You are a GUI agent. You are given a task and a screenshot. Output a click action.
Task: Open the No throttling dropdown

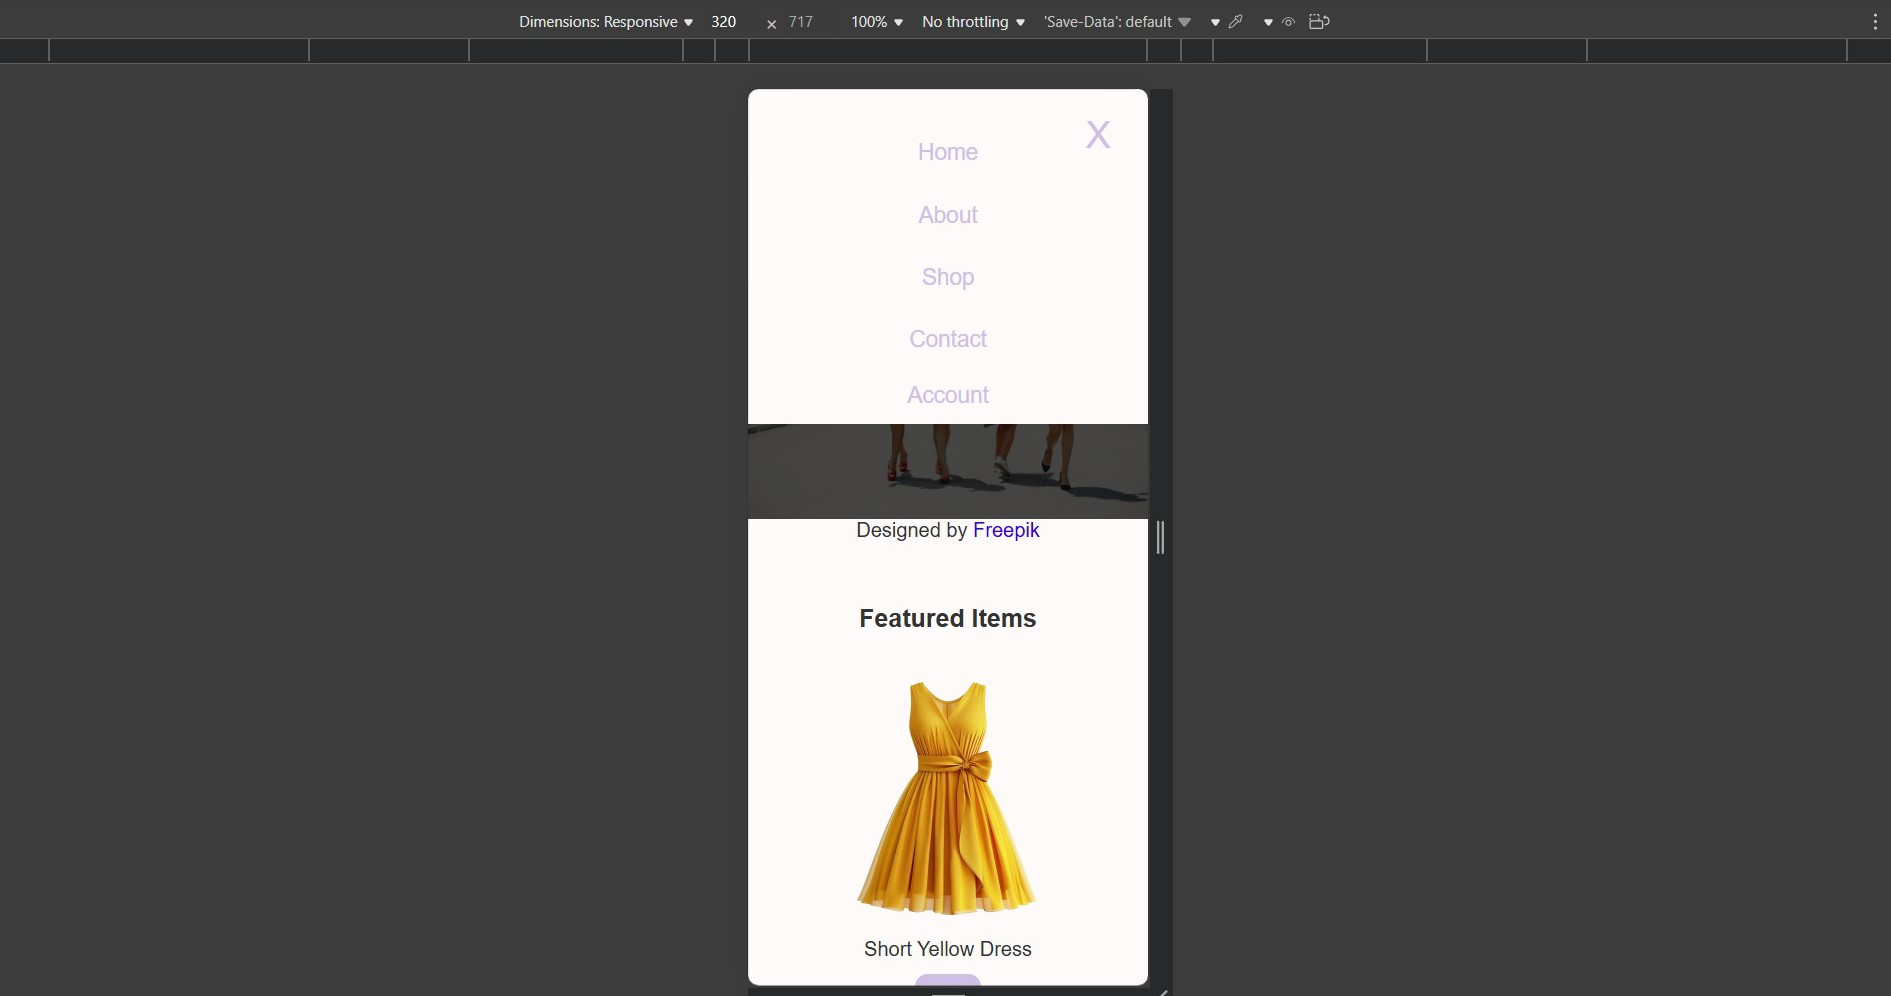tap(972, 22)
